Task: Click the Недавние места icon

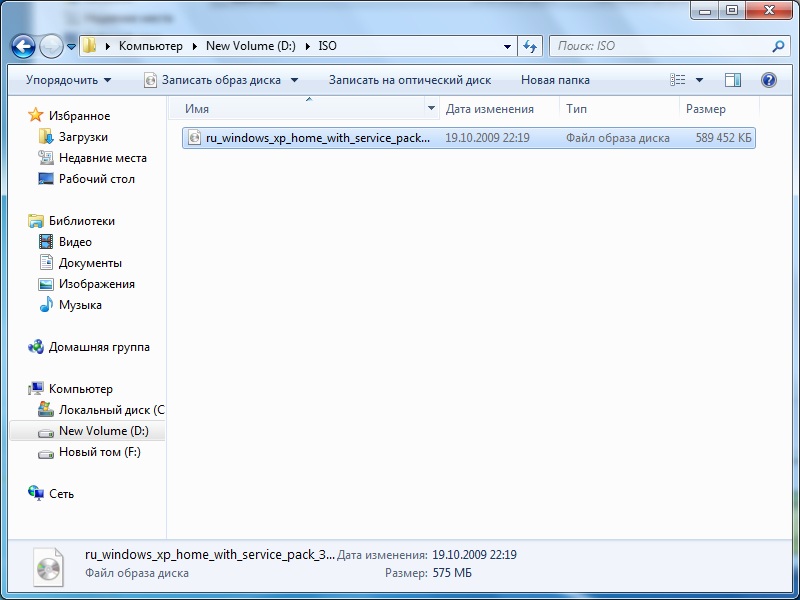Action: click(x=46, y=158)
